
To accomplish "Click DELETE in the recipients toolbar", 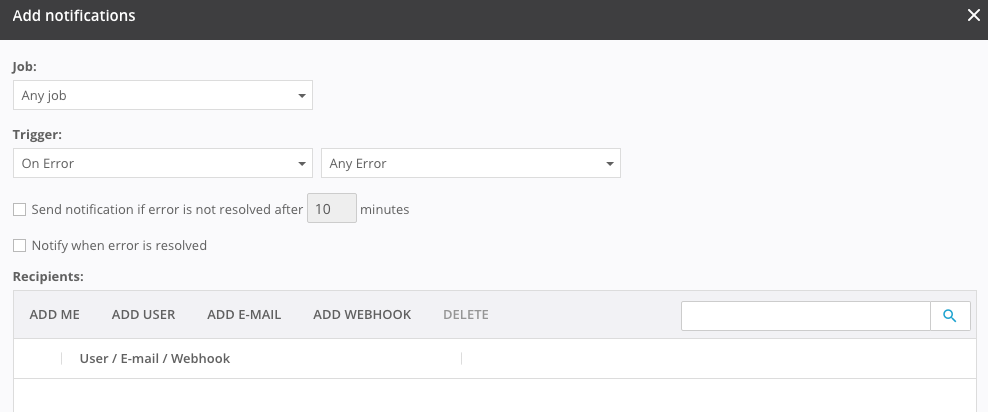I will [465, 315].
